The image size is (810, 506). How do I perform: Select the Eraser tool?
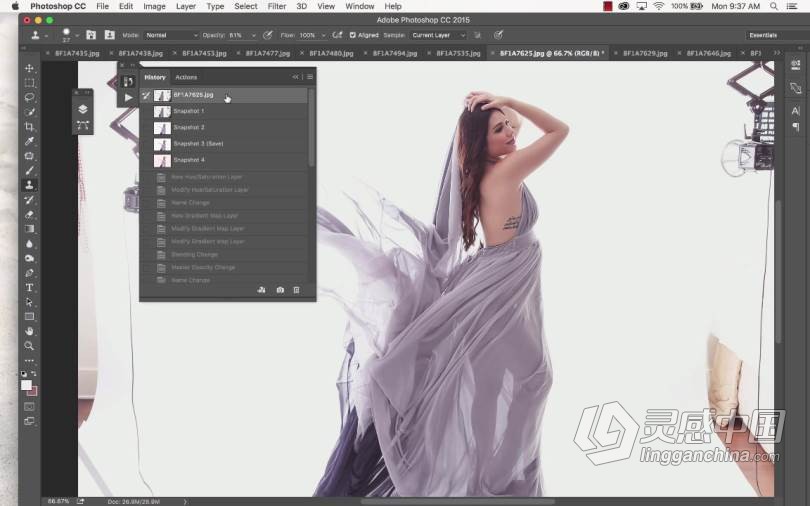click(29, 214)
